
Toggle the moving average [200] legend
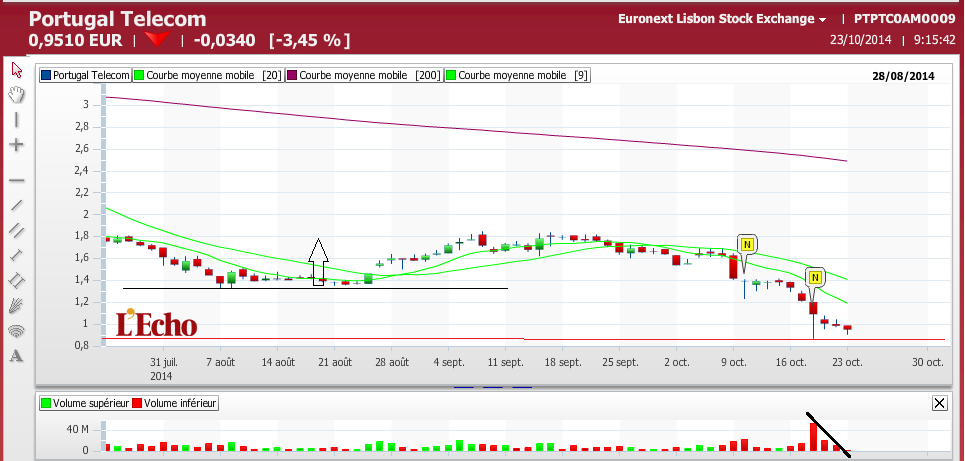pyautogui.click(x=365, y=76)
